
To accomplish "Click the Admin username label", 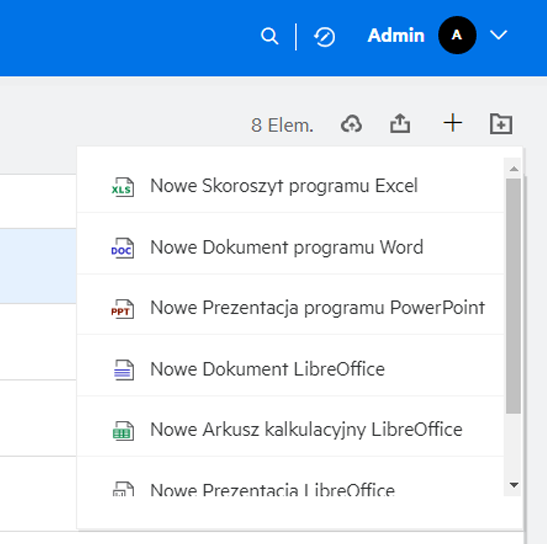I will (396, 35).
